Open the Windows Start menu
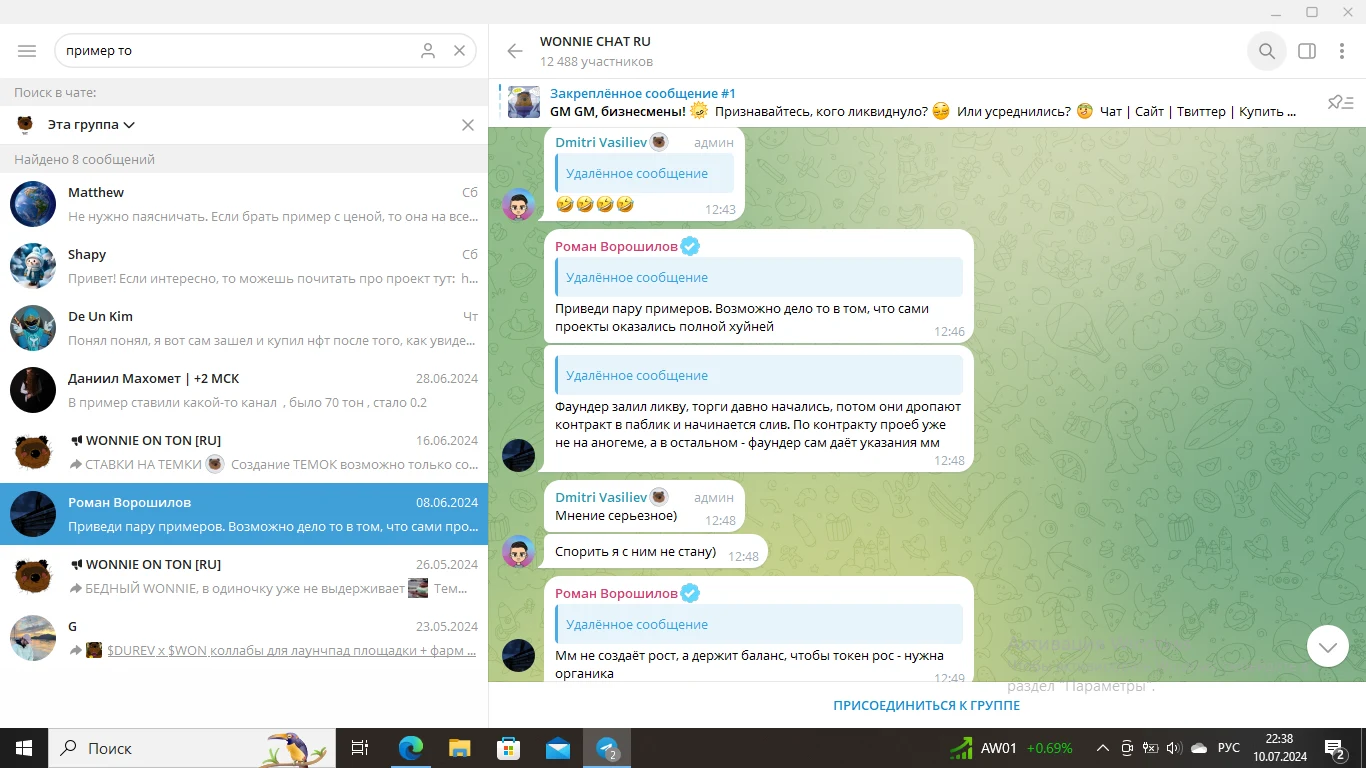This screenshot has width=1366, height=768. tap(24, 748)
